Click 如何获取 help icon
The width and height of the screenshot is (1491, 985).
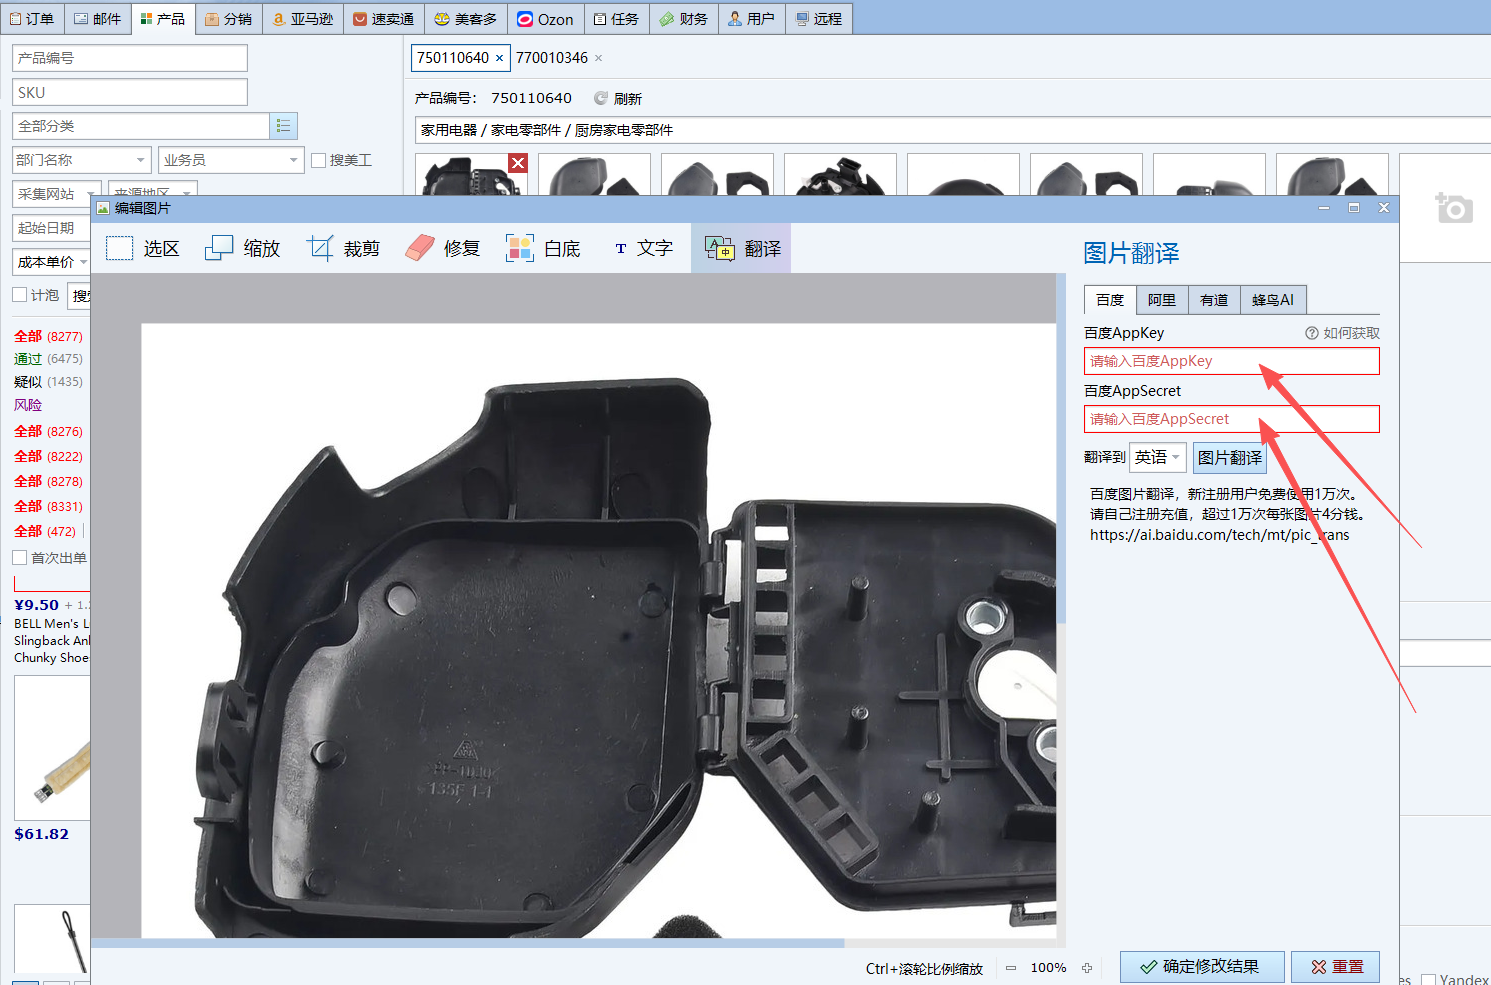pos(1311,333)
